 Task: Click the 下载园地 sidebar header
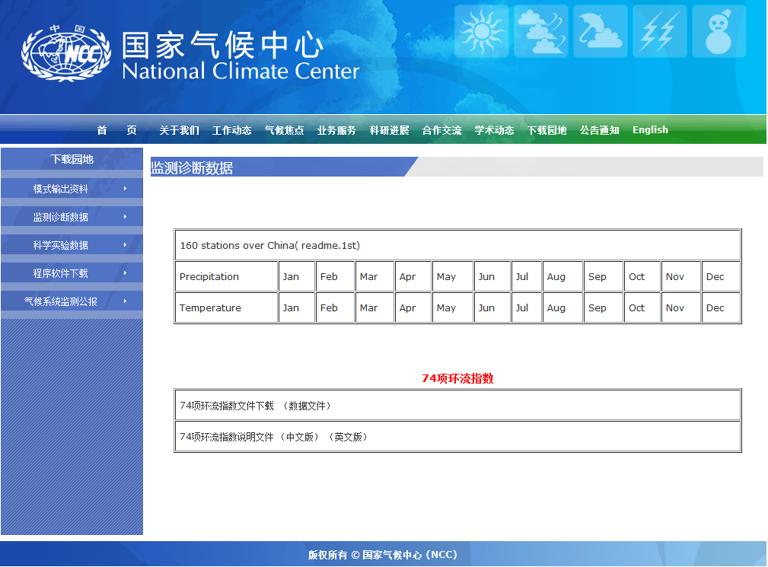[72, 159]
